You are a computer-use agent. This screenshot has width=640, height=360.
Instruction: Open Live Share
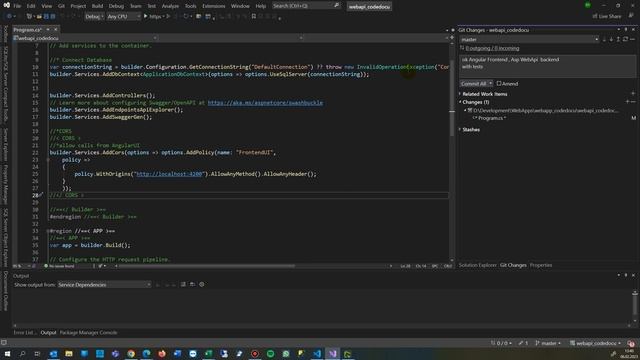607,16
